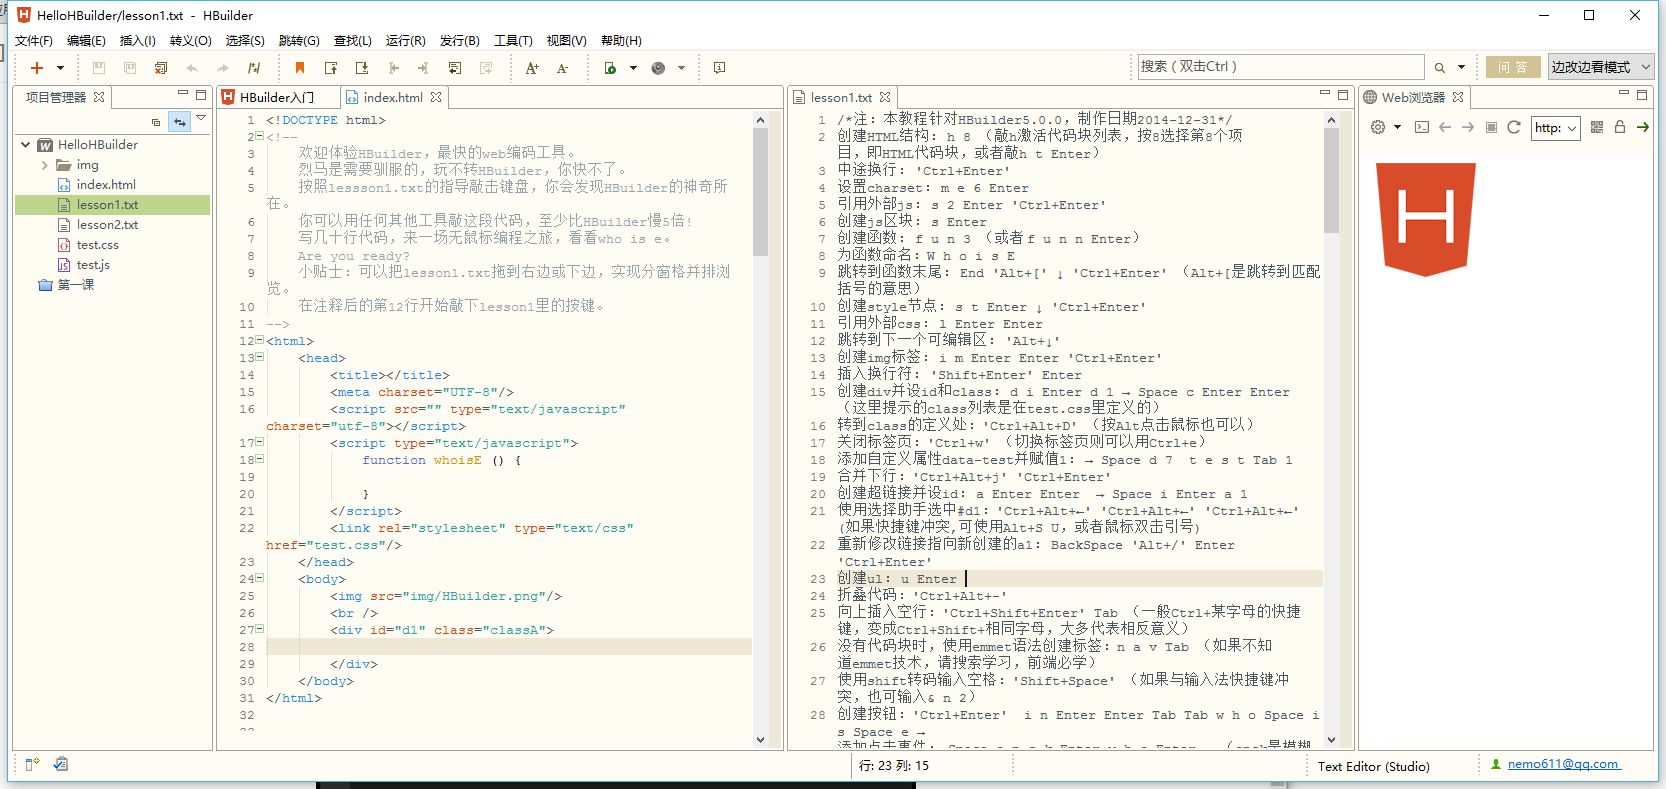This screenshot has height=789, width=1666.
Task: Click the gray globe browser toolbar icon
Action: [658, 68]
